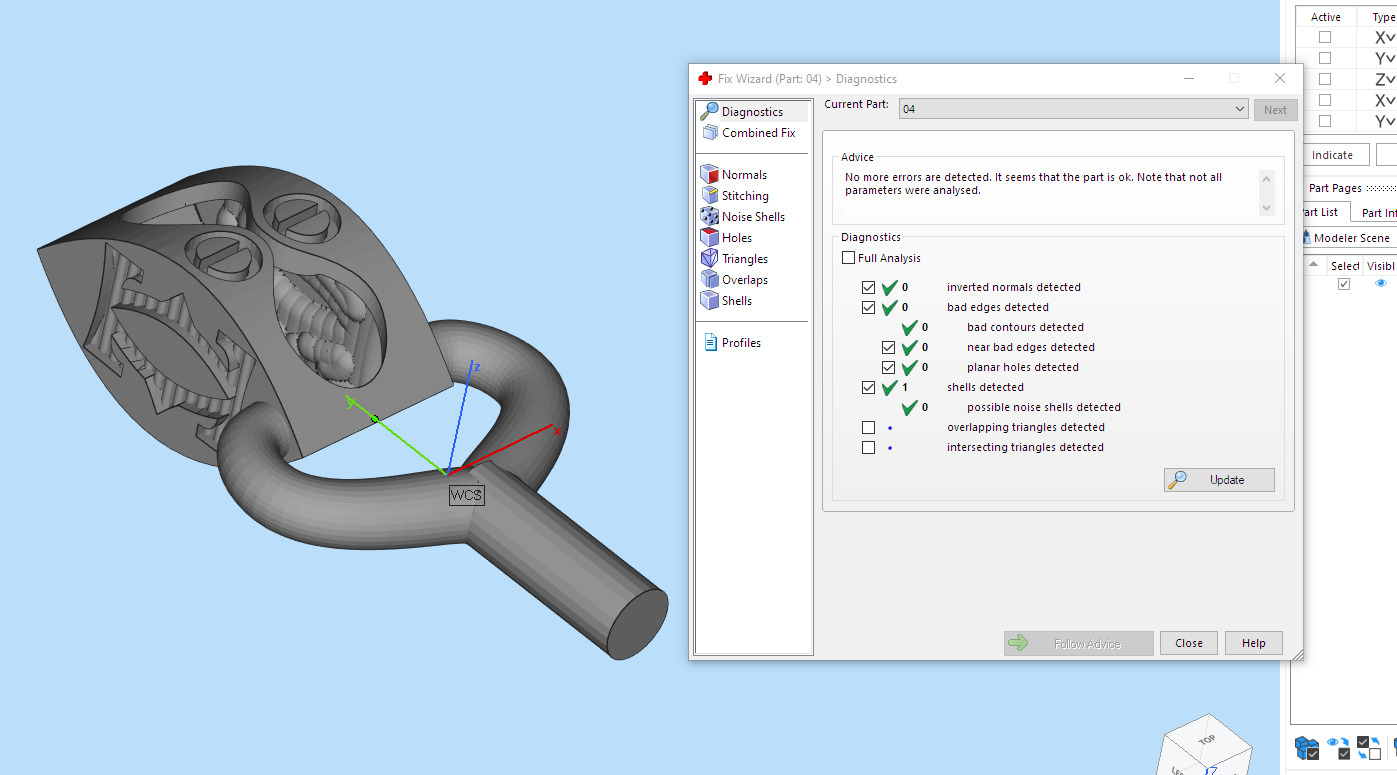Open the Diagnostics page in Fix Wizard
Image resolution: width=1397 pixels, height=775 pixels.
tap(752, 112)
